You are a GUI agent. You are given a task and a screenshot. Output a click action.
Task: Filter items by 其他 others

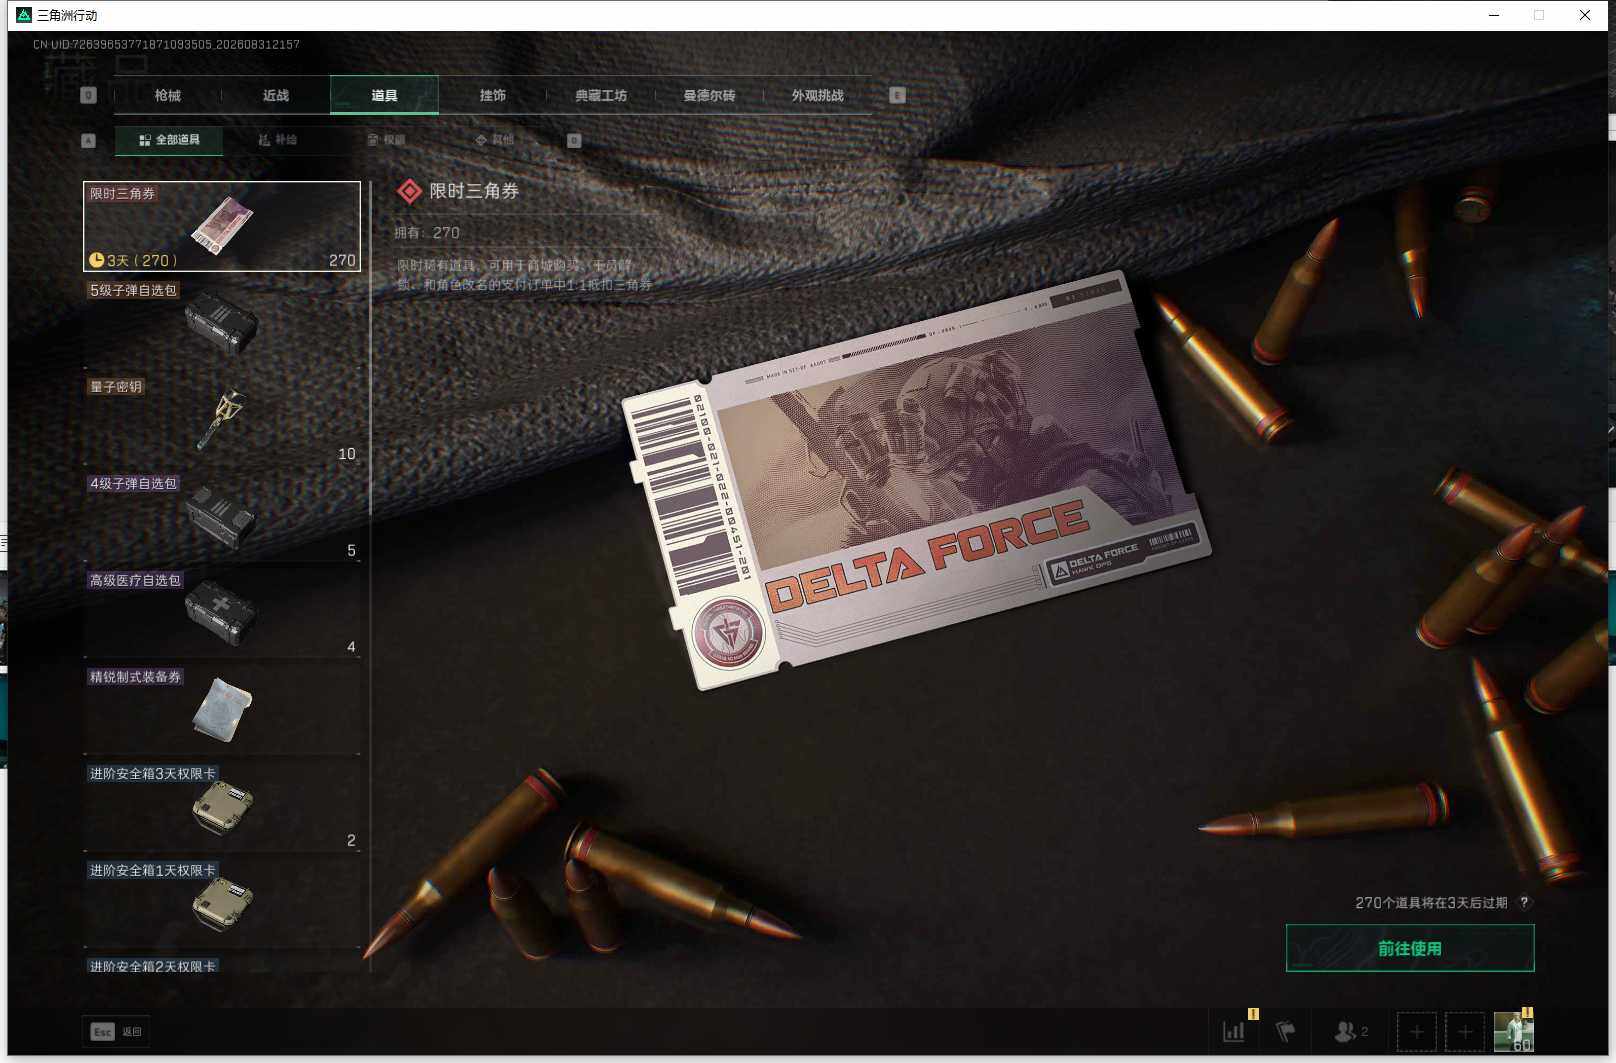click(x=495, y=140)
